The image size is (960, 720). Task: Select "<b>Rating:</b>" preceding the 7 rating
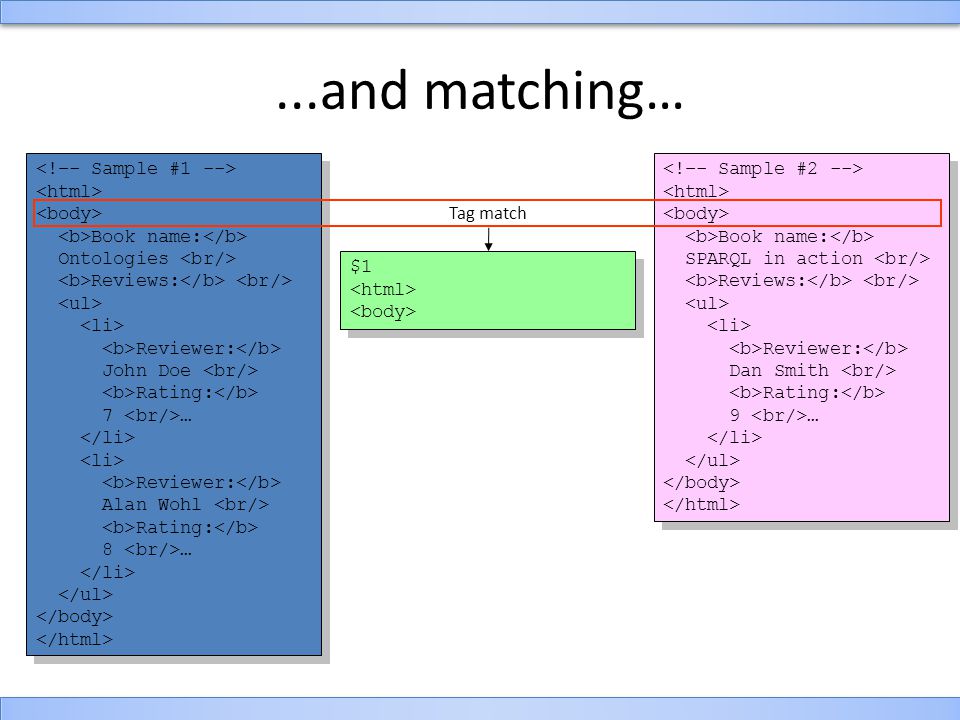click(x=180, y=392)
